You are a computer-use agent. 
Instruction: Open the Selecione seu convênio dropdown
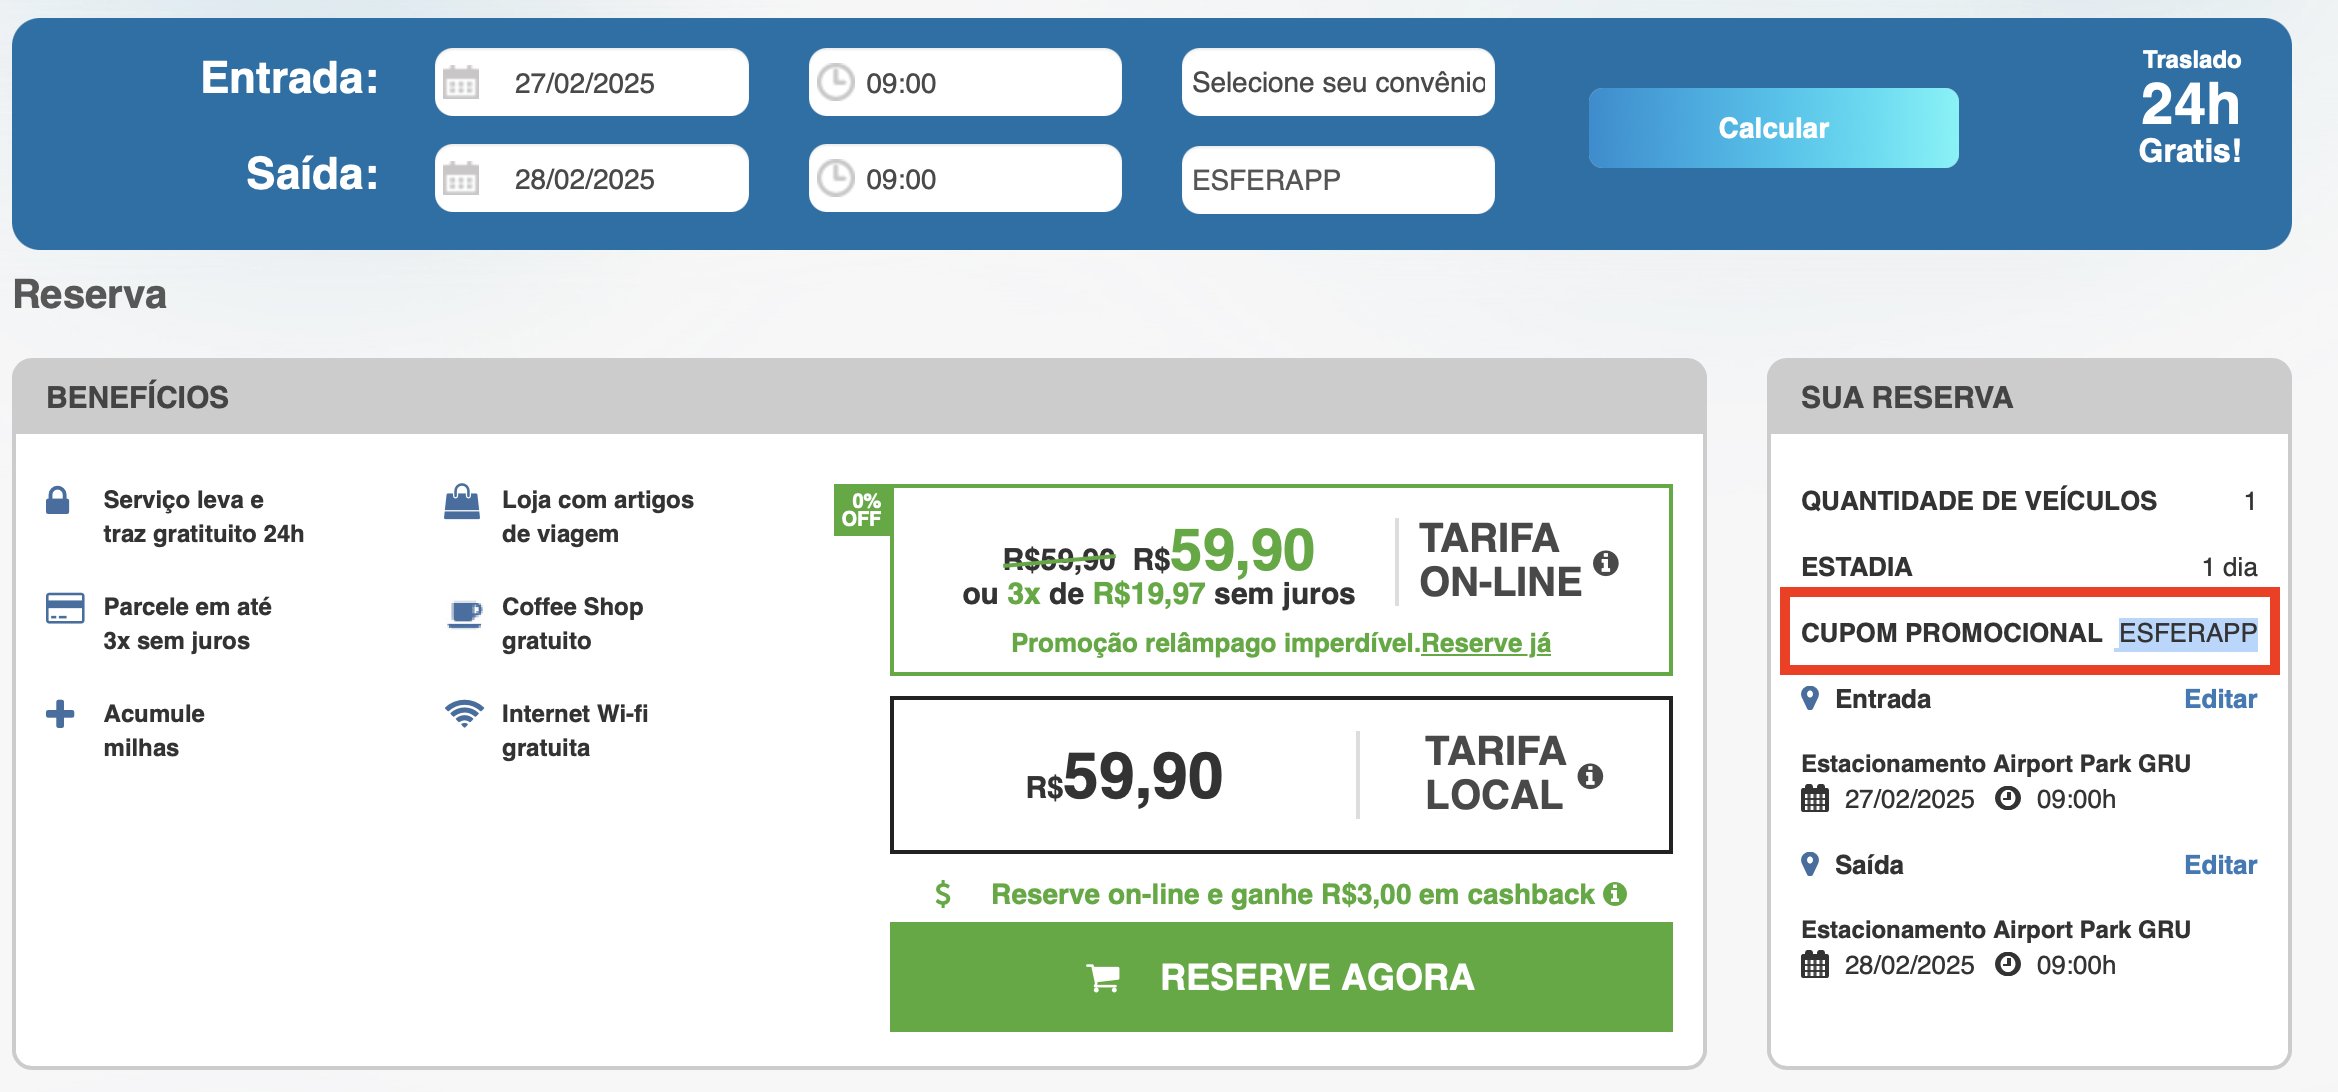pyautogui.click(x=1338, y=82)
